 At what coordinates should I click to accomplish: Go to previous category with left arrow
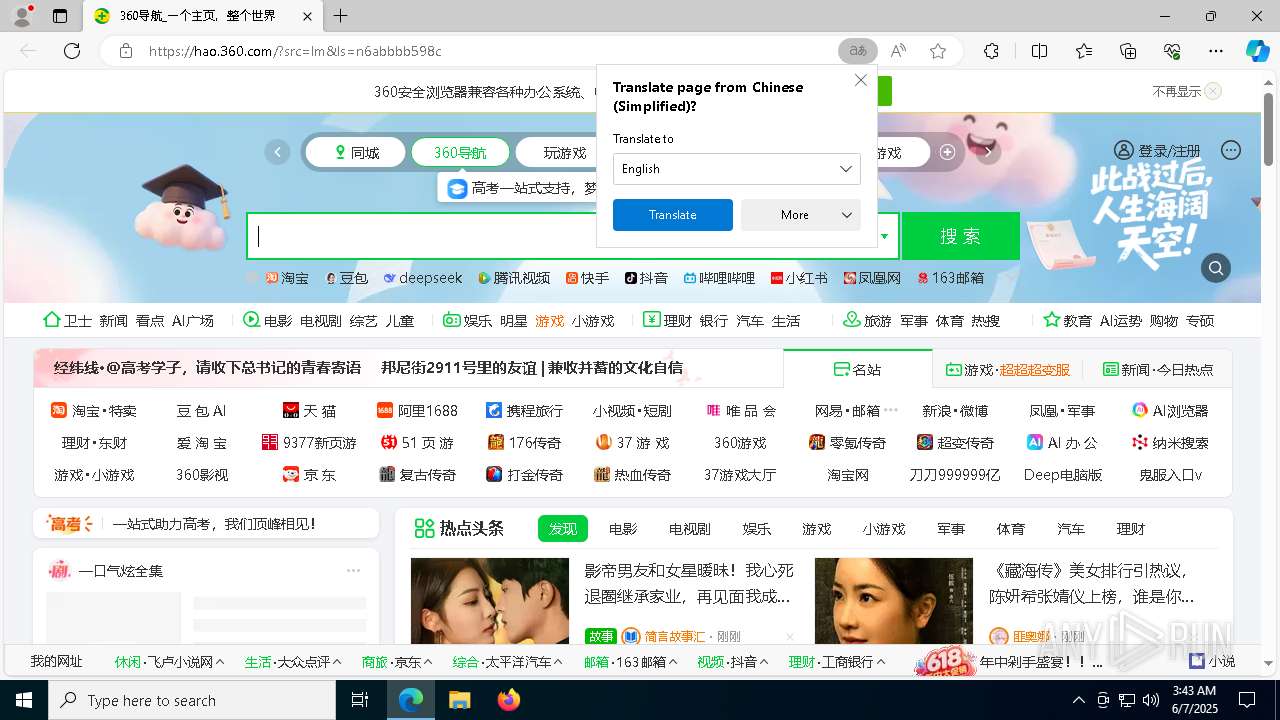277,152
